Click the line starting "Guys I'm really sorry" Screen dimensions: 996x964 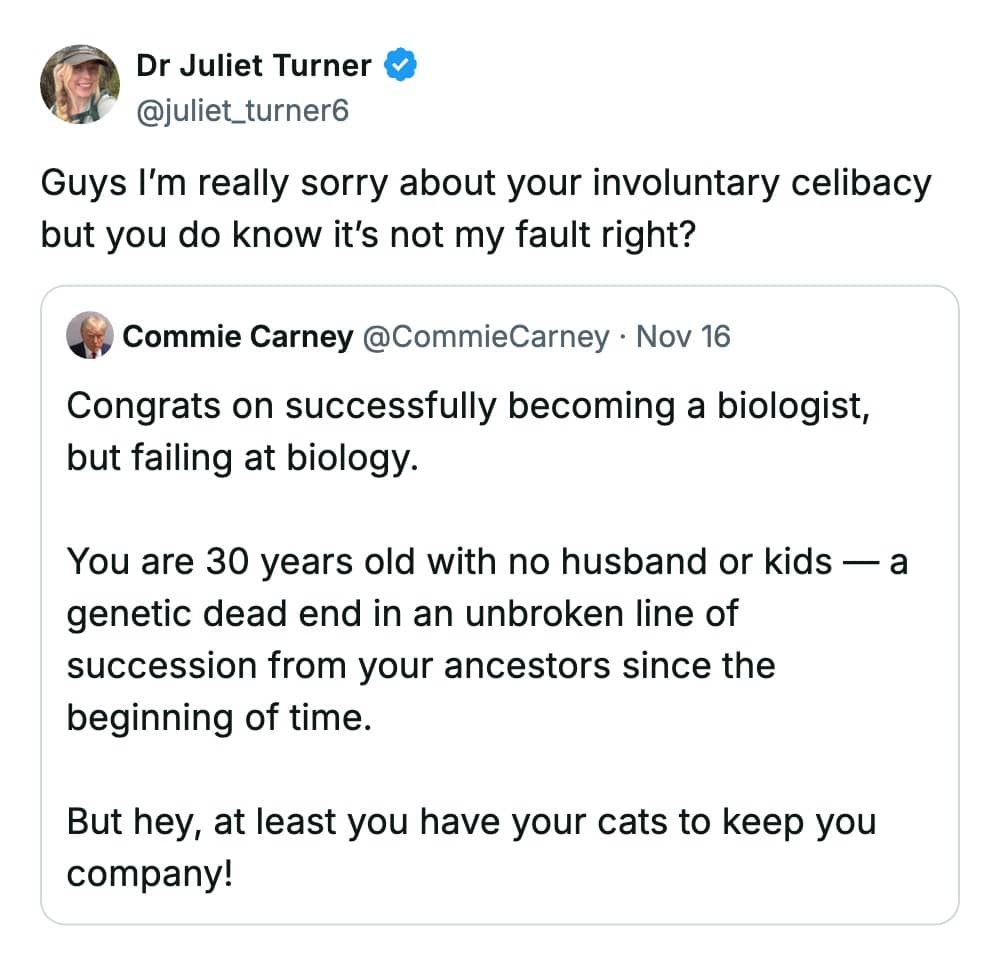(486, 184)
